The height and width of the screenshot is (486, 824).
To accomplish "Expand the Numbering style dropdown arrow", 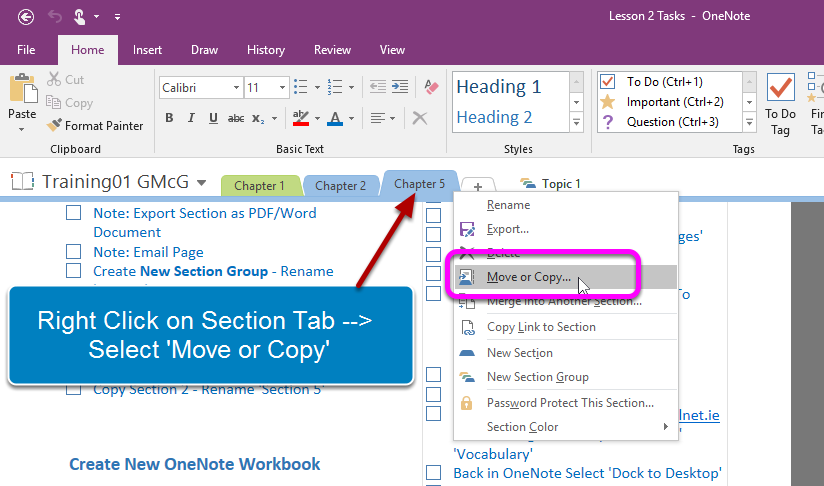I will [x=351, y=87].
